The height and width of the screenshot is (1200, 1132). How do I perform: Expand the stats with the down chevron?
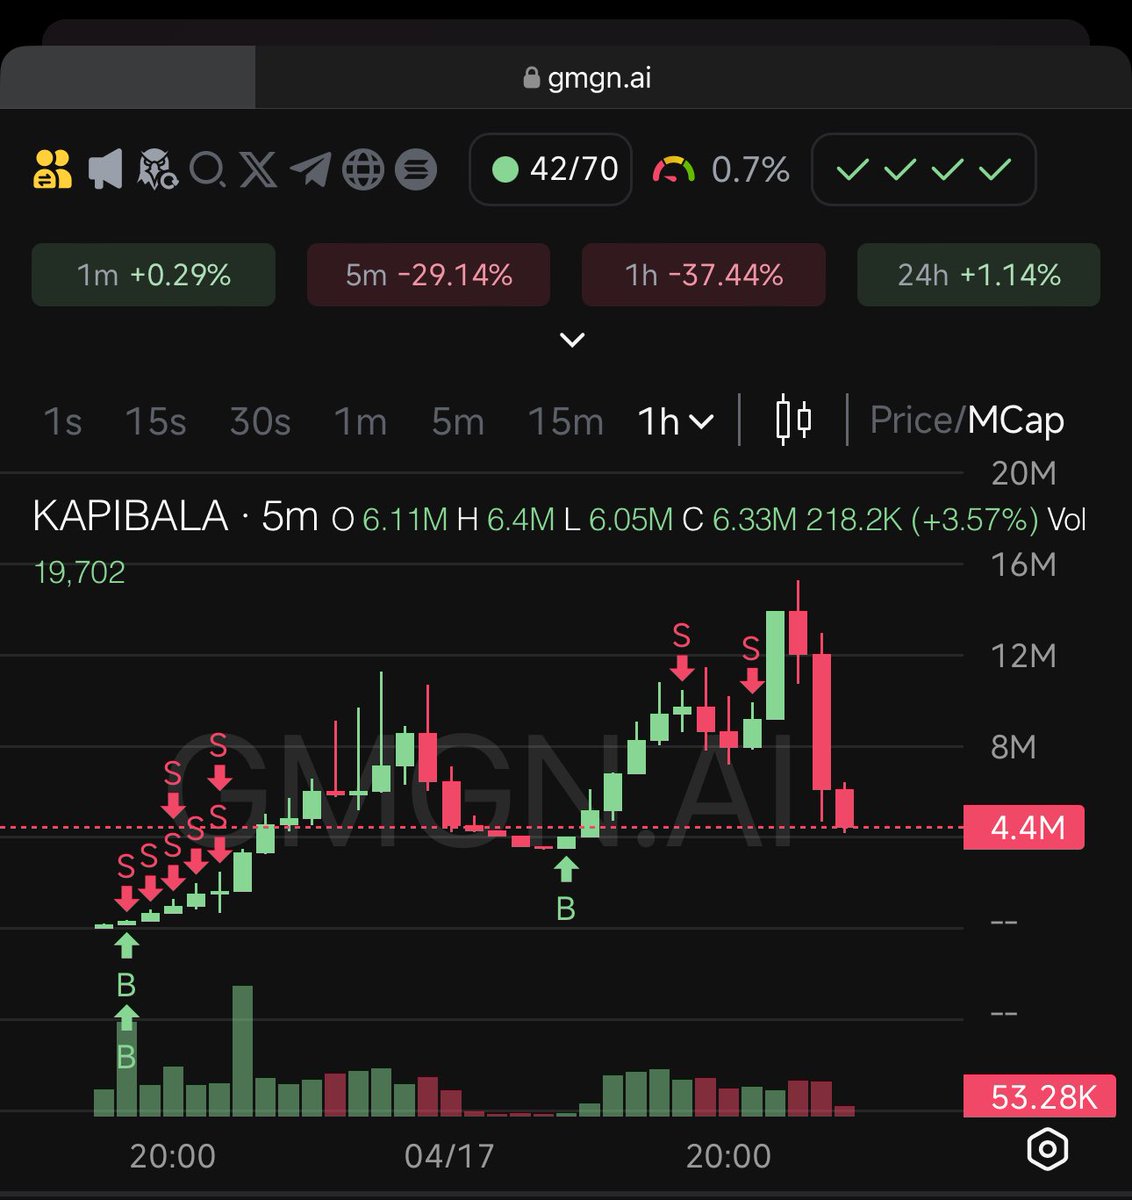[x=572, y=340]
